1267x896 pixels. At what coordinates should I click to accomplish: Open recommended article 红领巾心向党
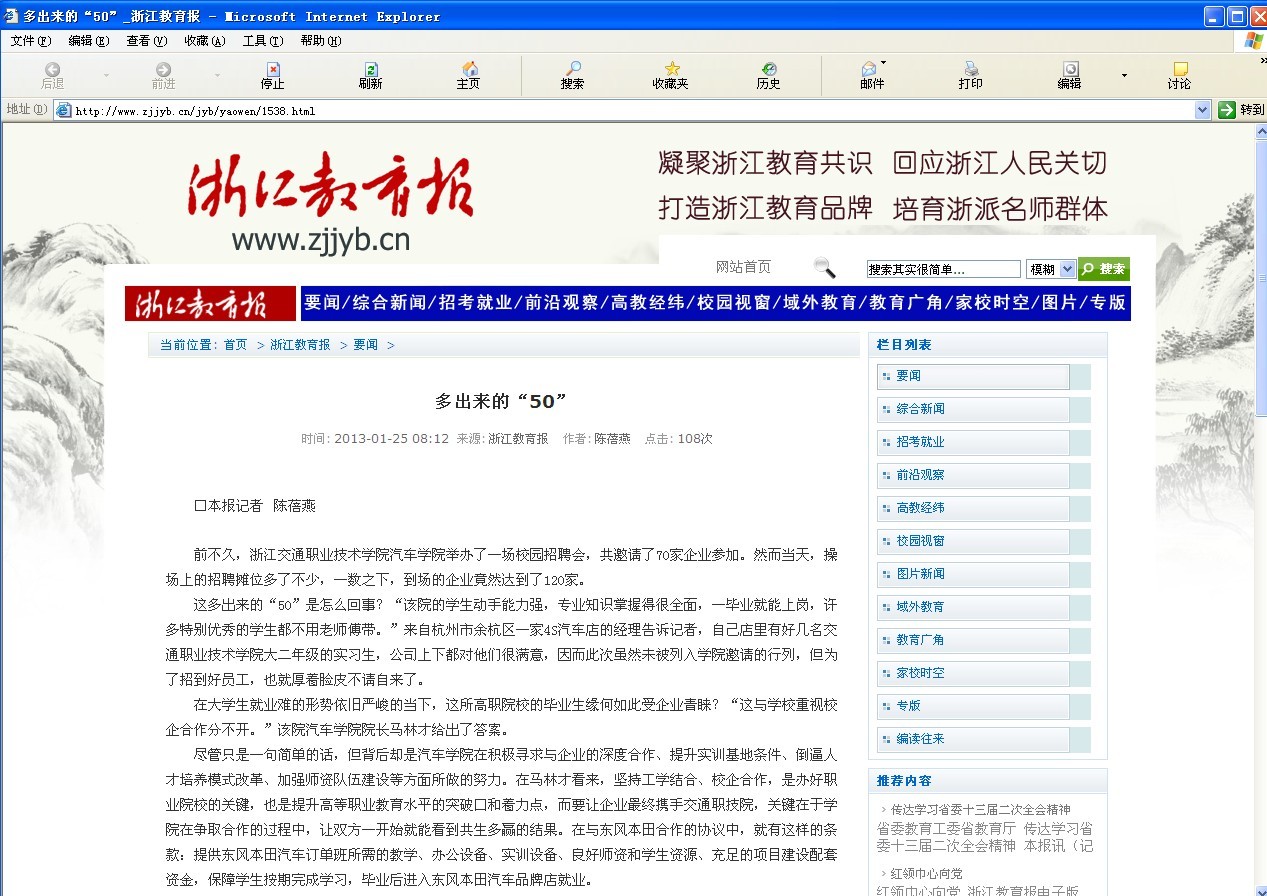coord(927,873)
